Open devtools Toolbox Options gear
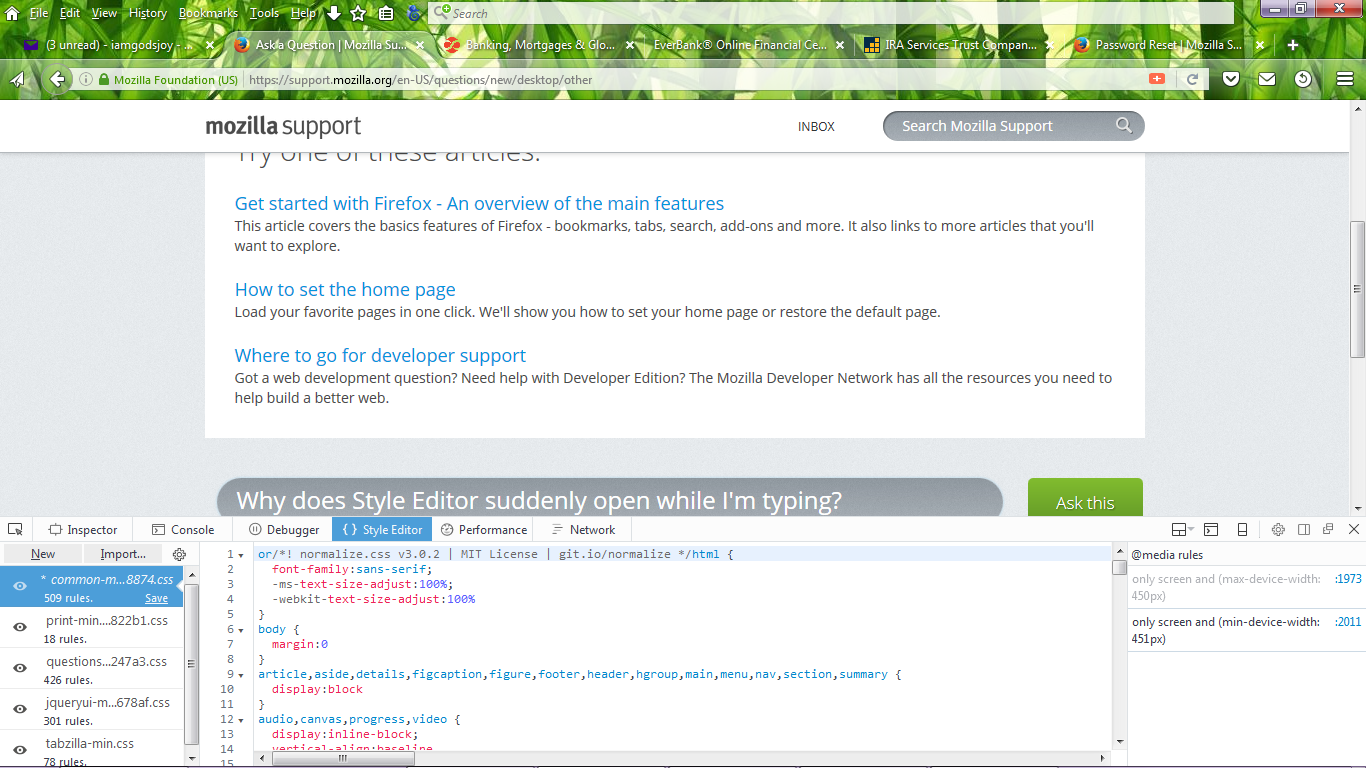The image size is (1366, 768). [1278, 529]
